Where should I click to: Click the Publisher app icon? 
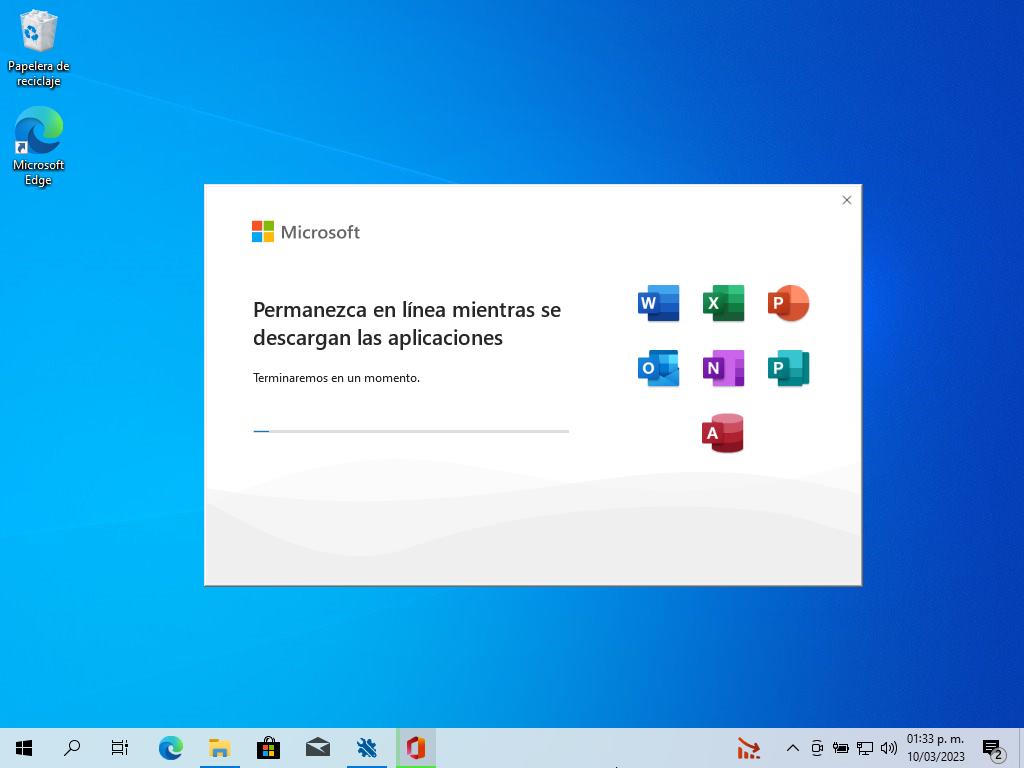788,368
